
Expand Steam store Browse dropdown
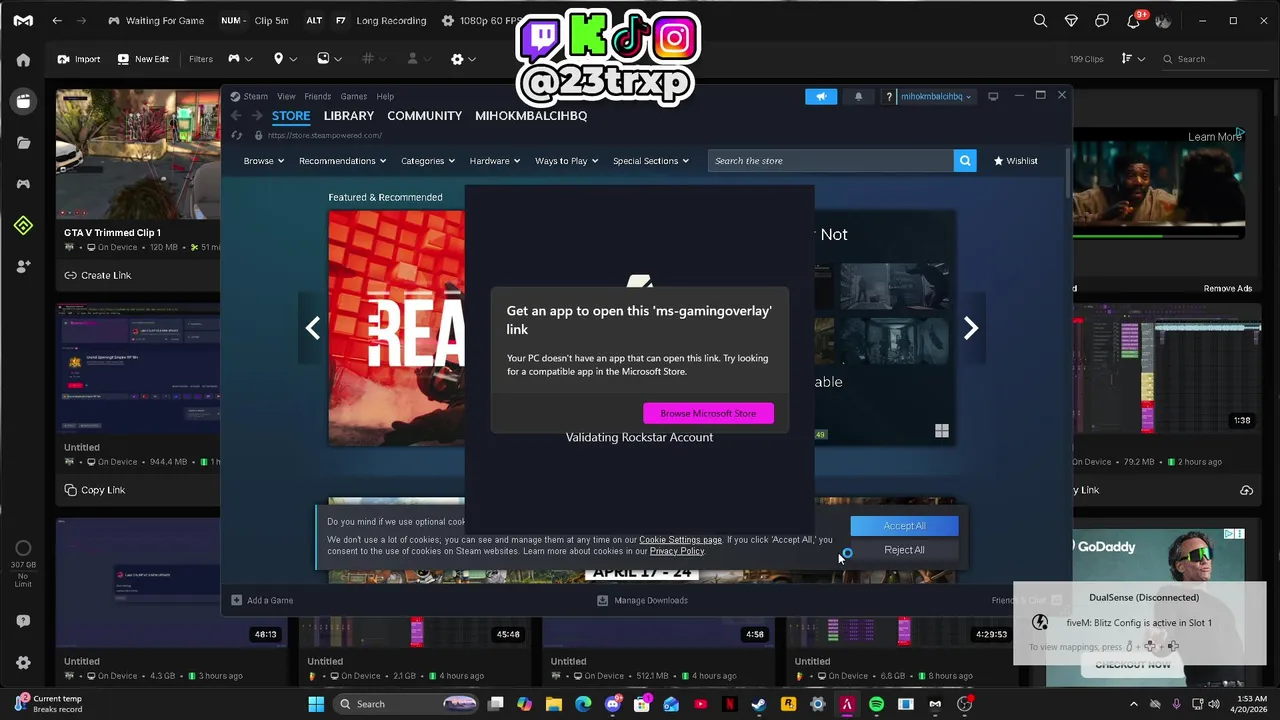coord(264,161)
